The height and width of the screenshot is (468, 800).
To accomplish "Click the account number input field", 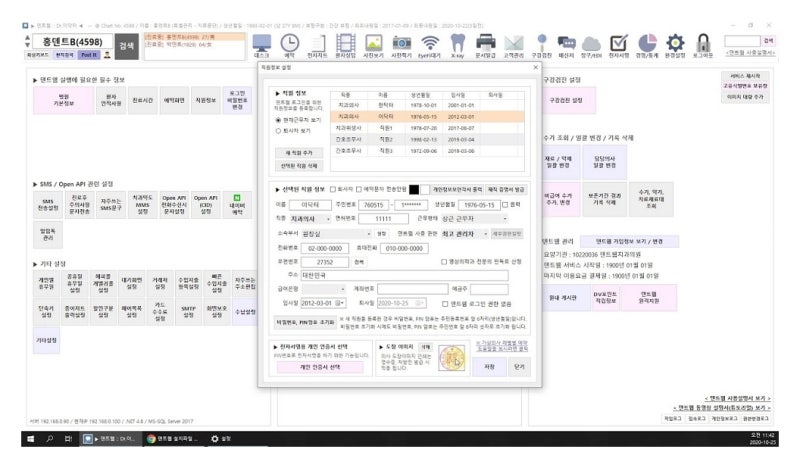I will pos(413,289).
